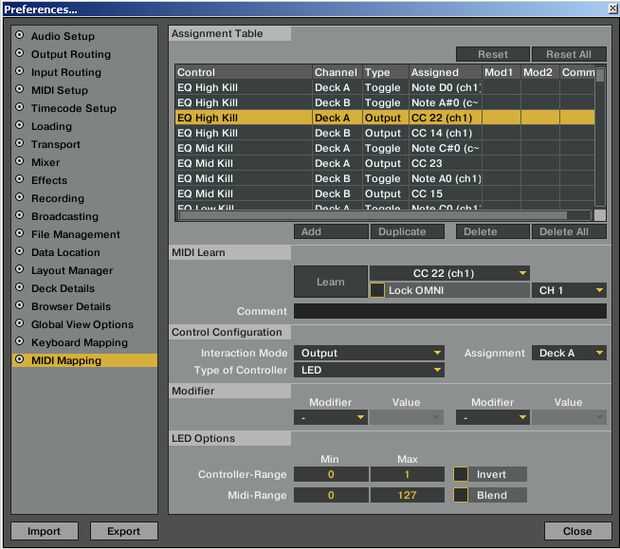Viewport: 620px width, 549px height.
Task: Toggle the Invert checkbox
Action: [460, 474]
